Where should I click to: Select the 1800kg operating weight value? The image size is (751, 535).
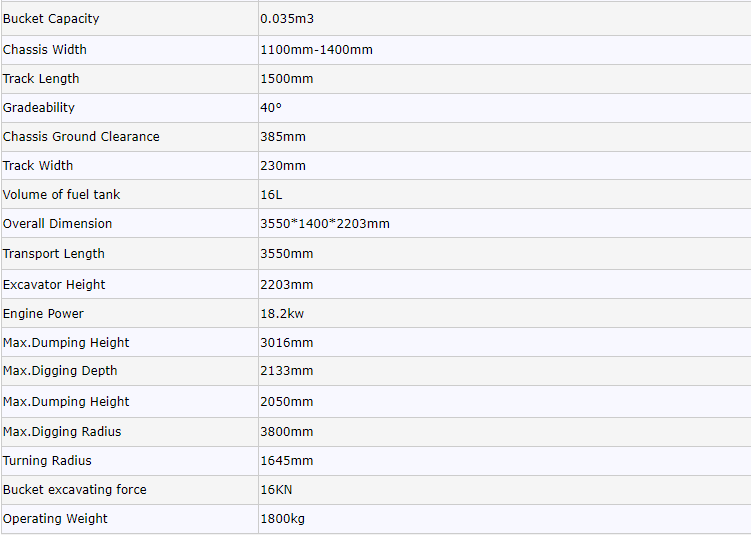click(x=284, y=519)
